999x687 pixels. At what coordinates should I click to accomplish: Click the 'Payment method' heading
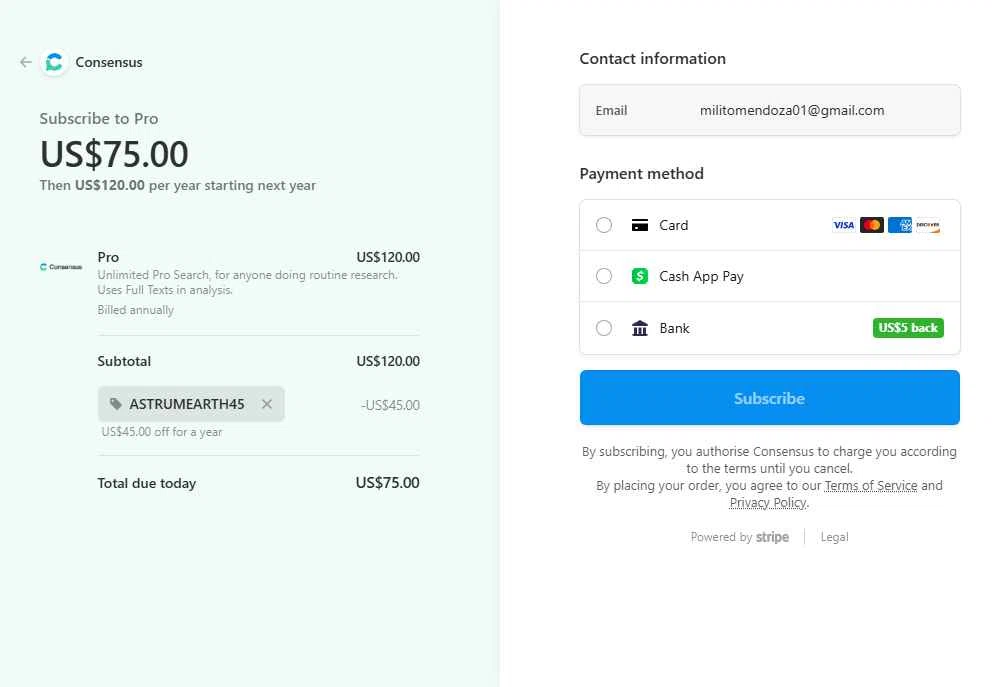(x=642, y=173)
